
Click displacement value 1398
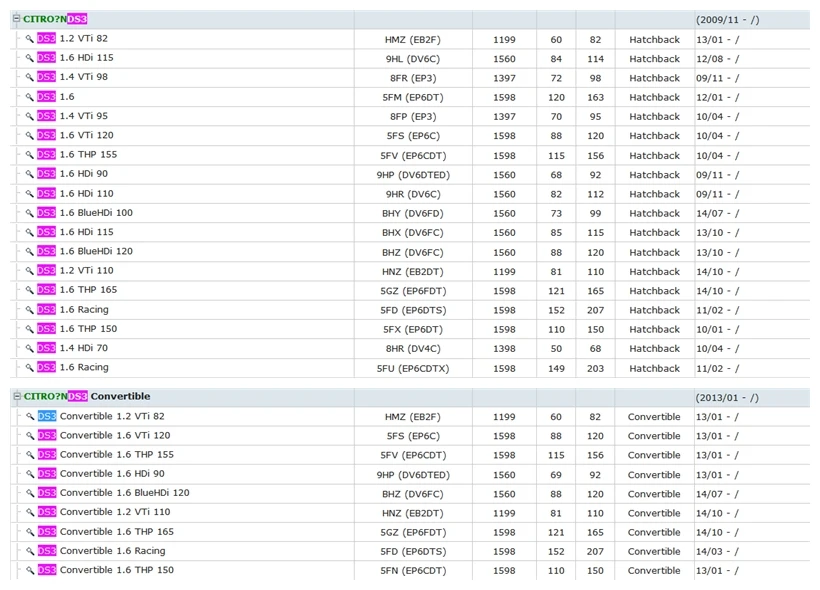coord(504,349)
